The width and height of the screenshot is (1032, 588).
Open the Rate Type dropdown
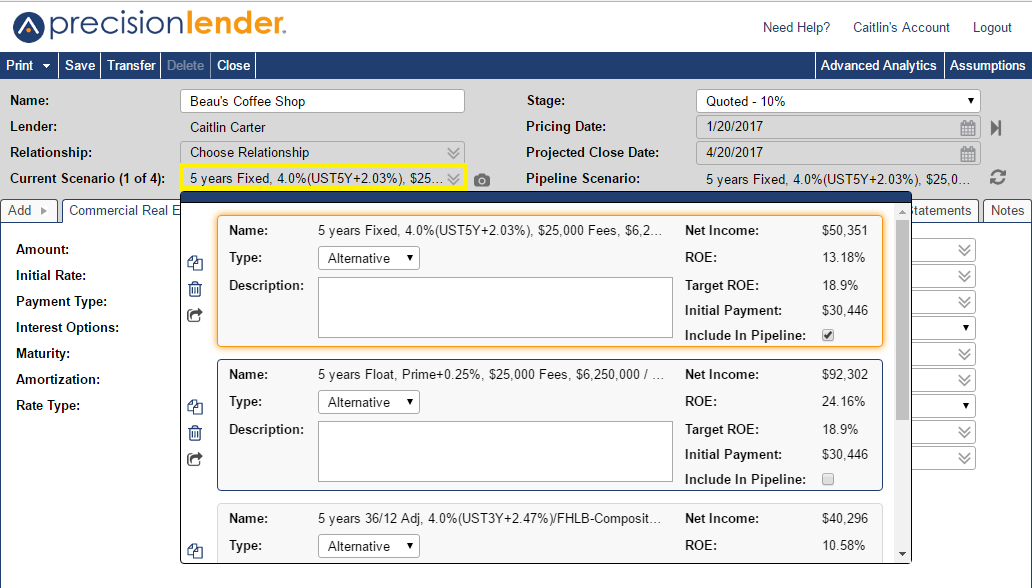pyautogui.click(x=966, y=406)
